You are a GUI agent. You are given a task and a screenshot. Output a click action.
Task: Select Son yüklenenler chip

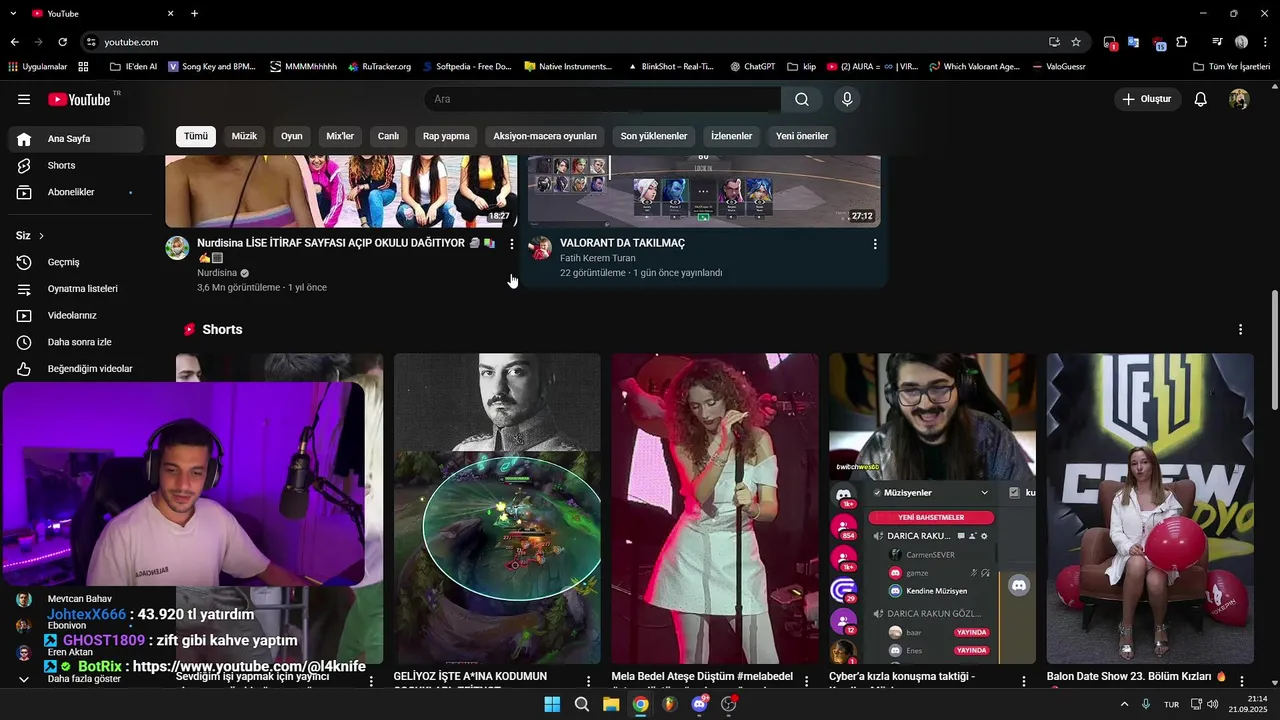point(654,136)
